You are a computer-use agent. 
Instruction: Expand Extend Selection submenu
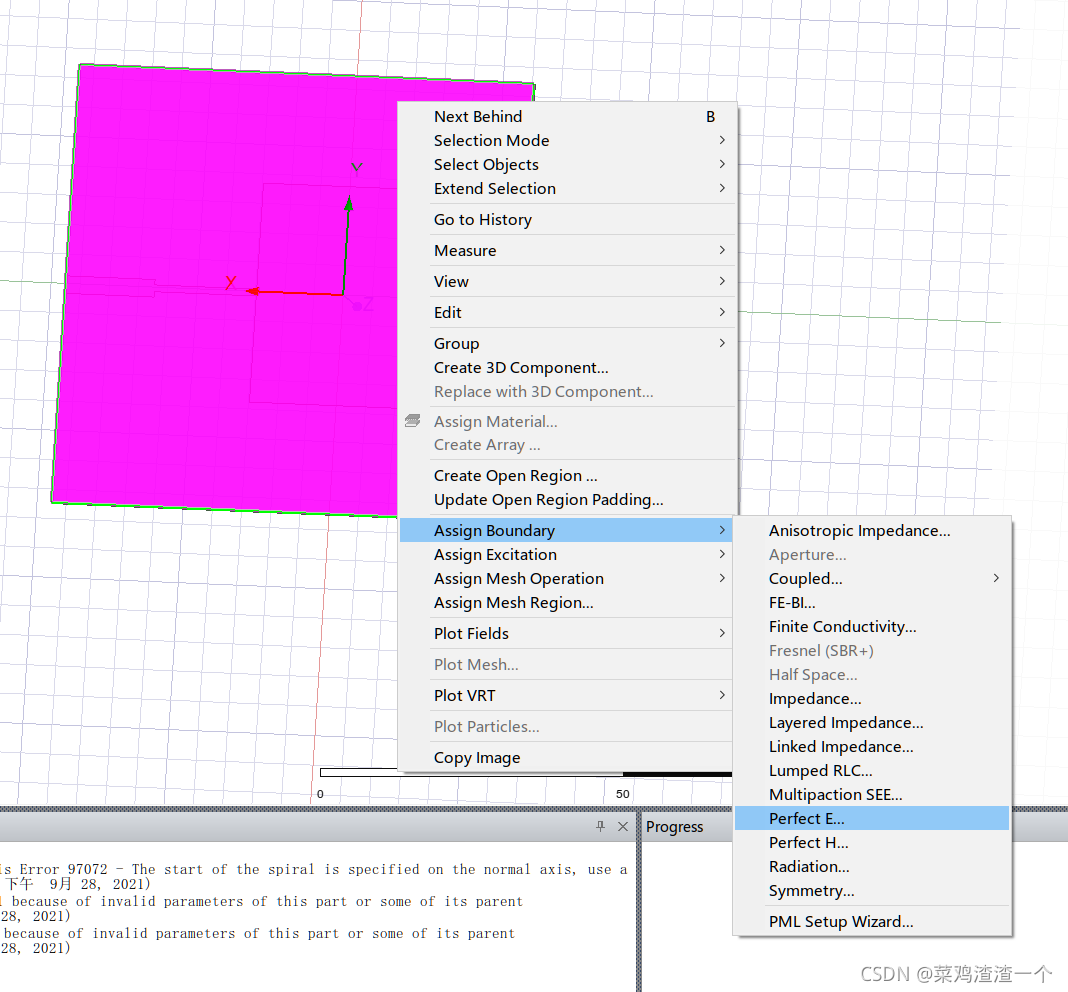point(567,188)
